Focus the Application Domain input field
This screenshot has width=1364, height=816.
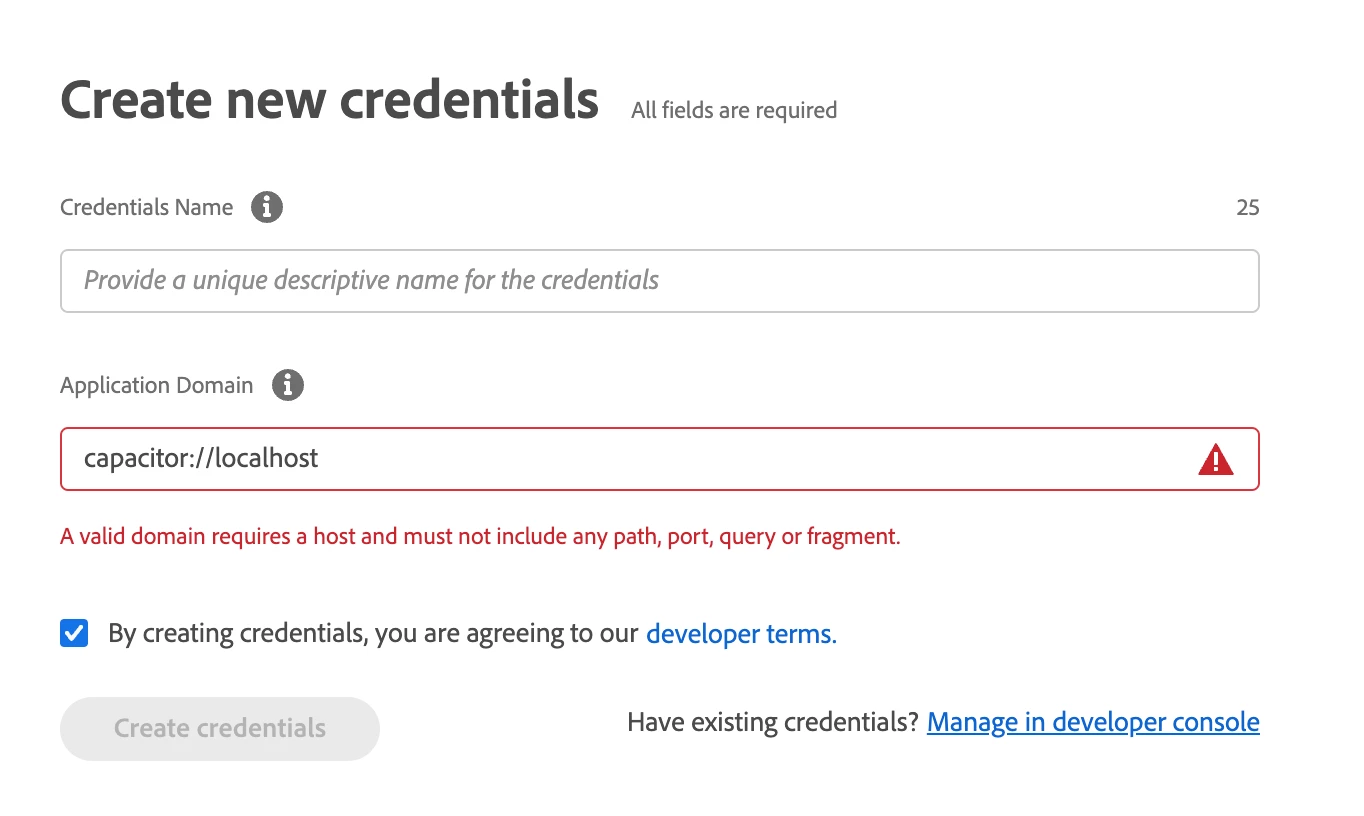pos(700,460)
